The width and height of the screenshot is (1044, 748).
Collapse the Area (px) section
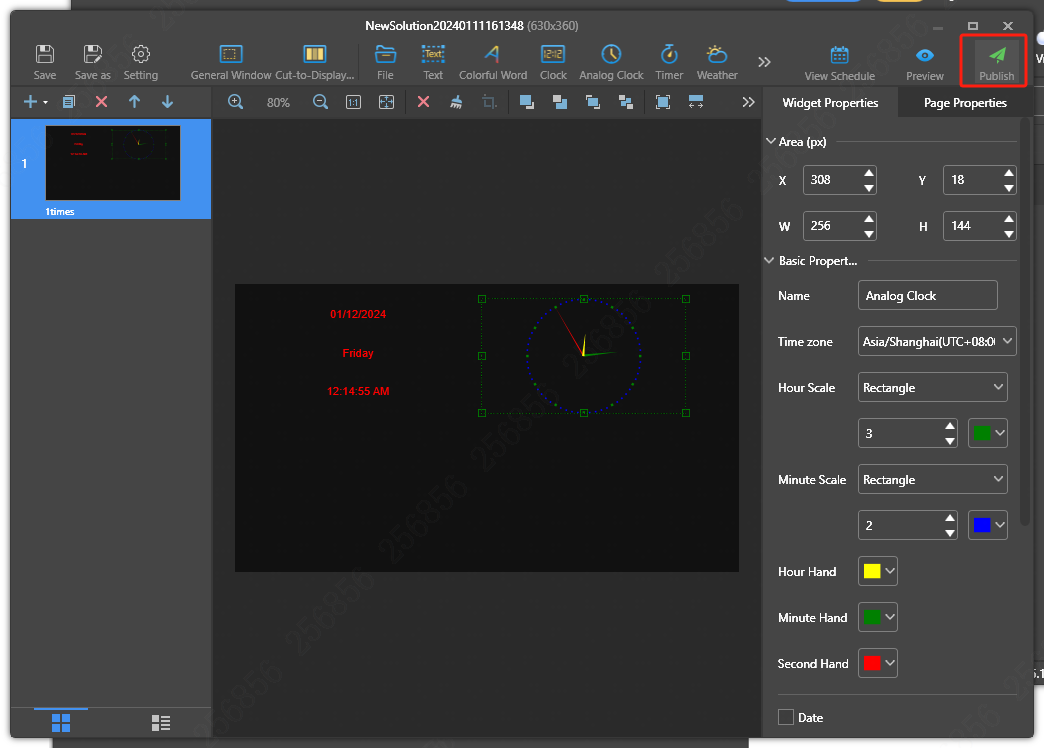click(x=770, y=142)
